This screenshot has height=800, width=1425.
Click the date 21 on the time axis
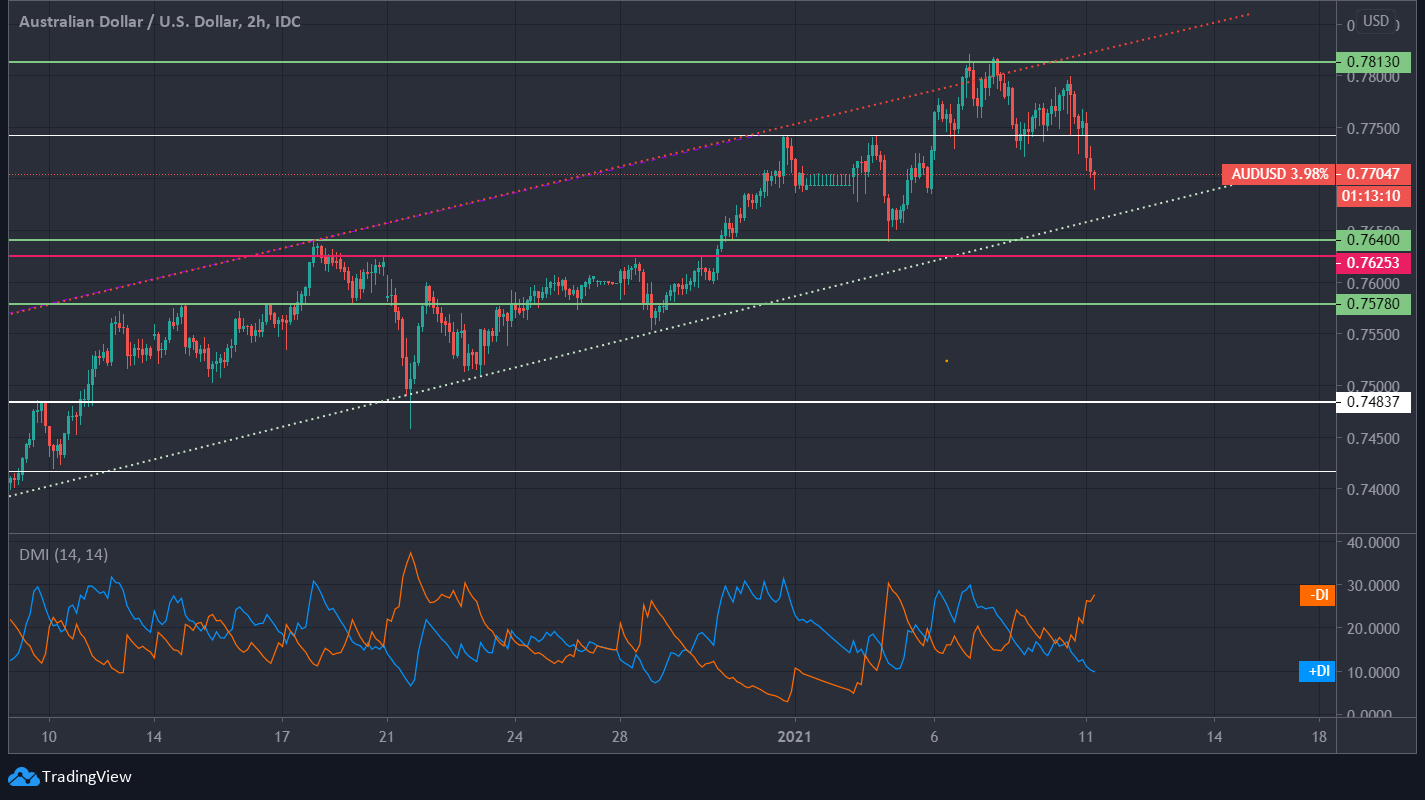click(x=387, y=737)
